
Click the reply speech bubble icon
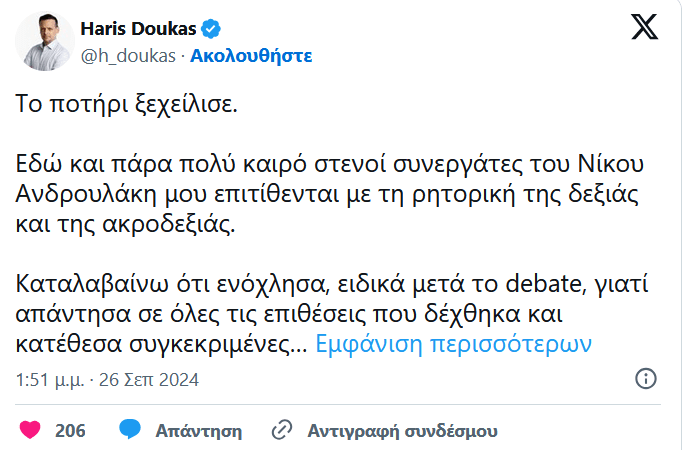coord(128,430)
